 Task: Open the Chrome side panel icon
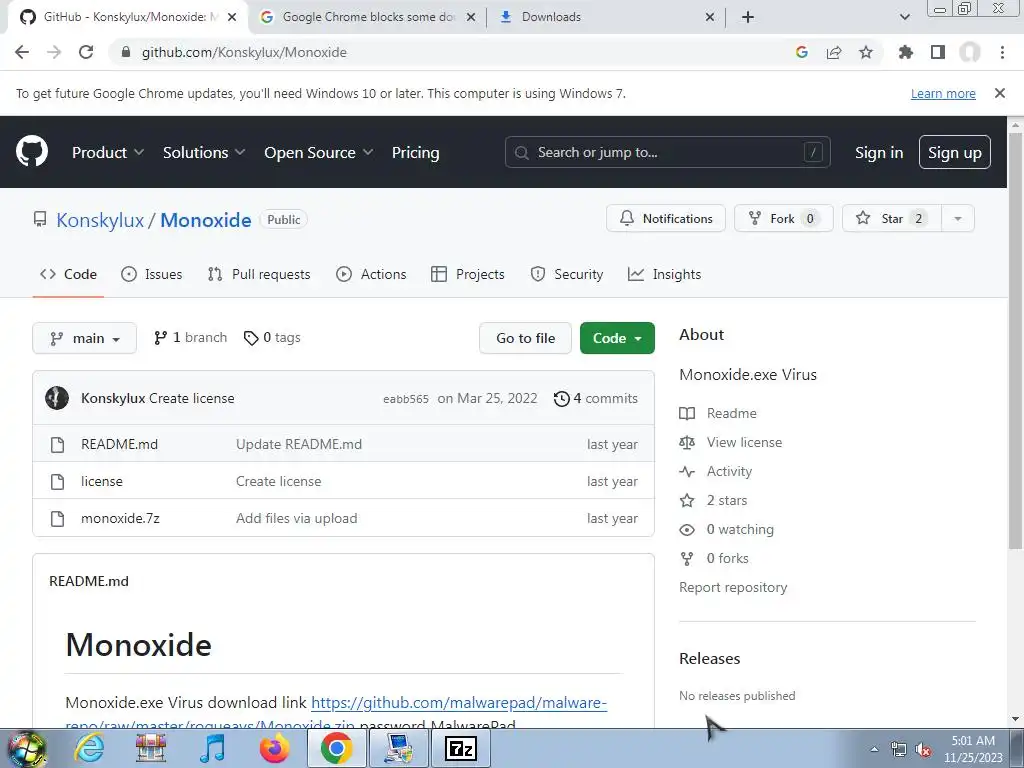[938, 52]
